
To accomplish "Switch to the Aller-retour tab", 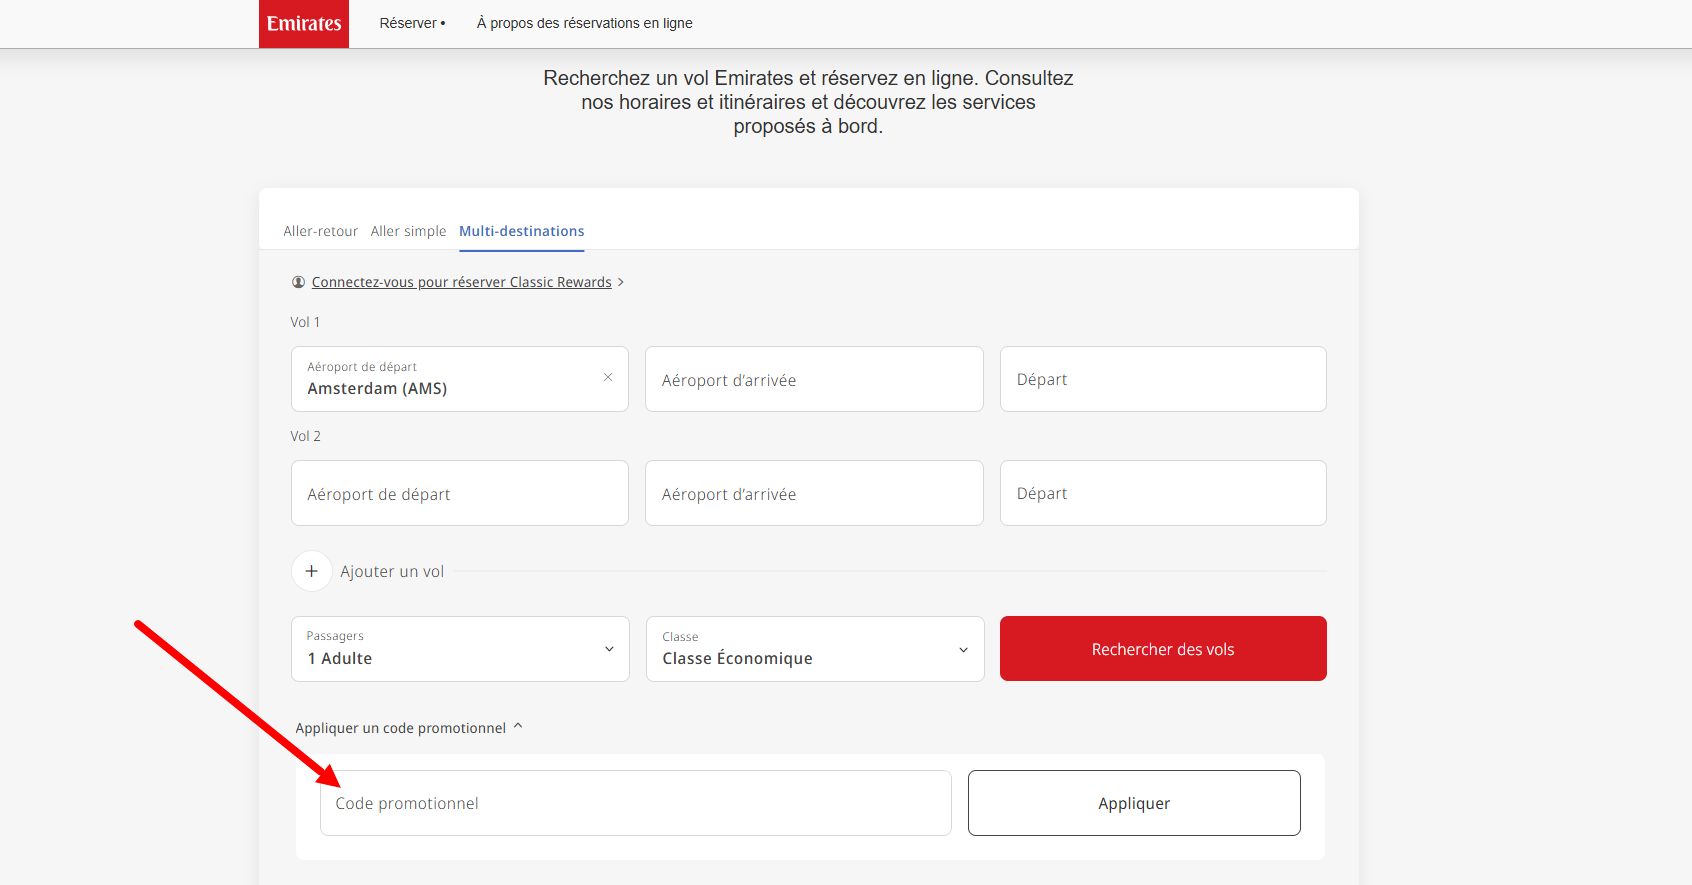I will (x=320, y=231).
